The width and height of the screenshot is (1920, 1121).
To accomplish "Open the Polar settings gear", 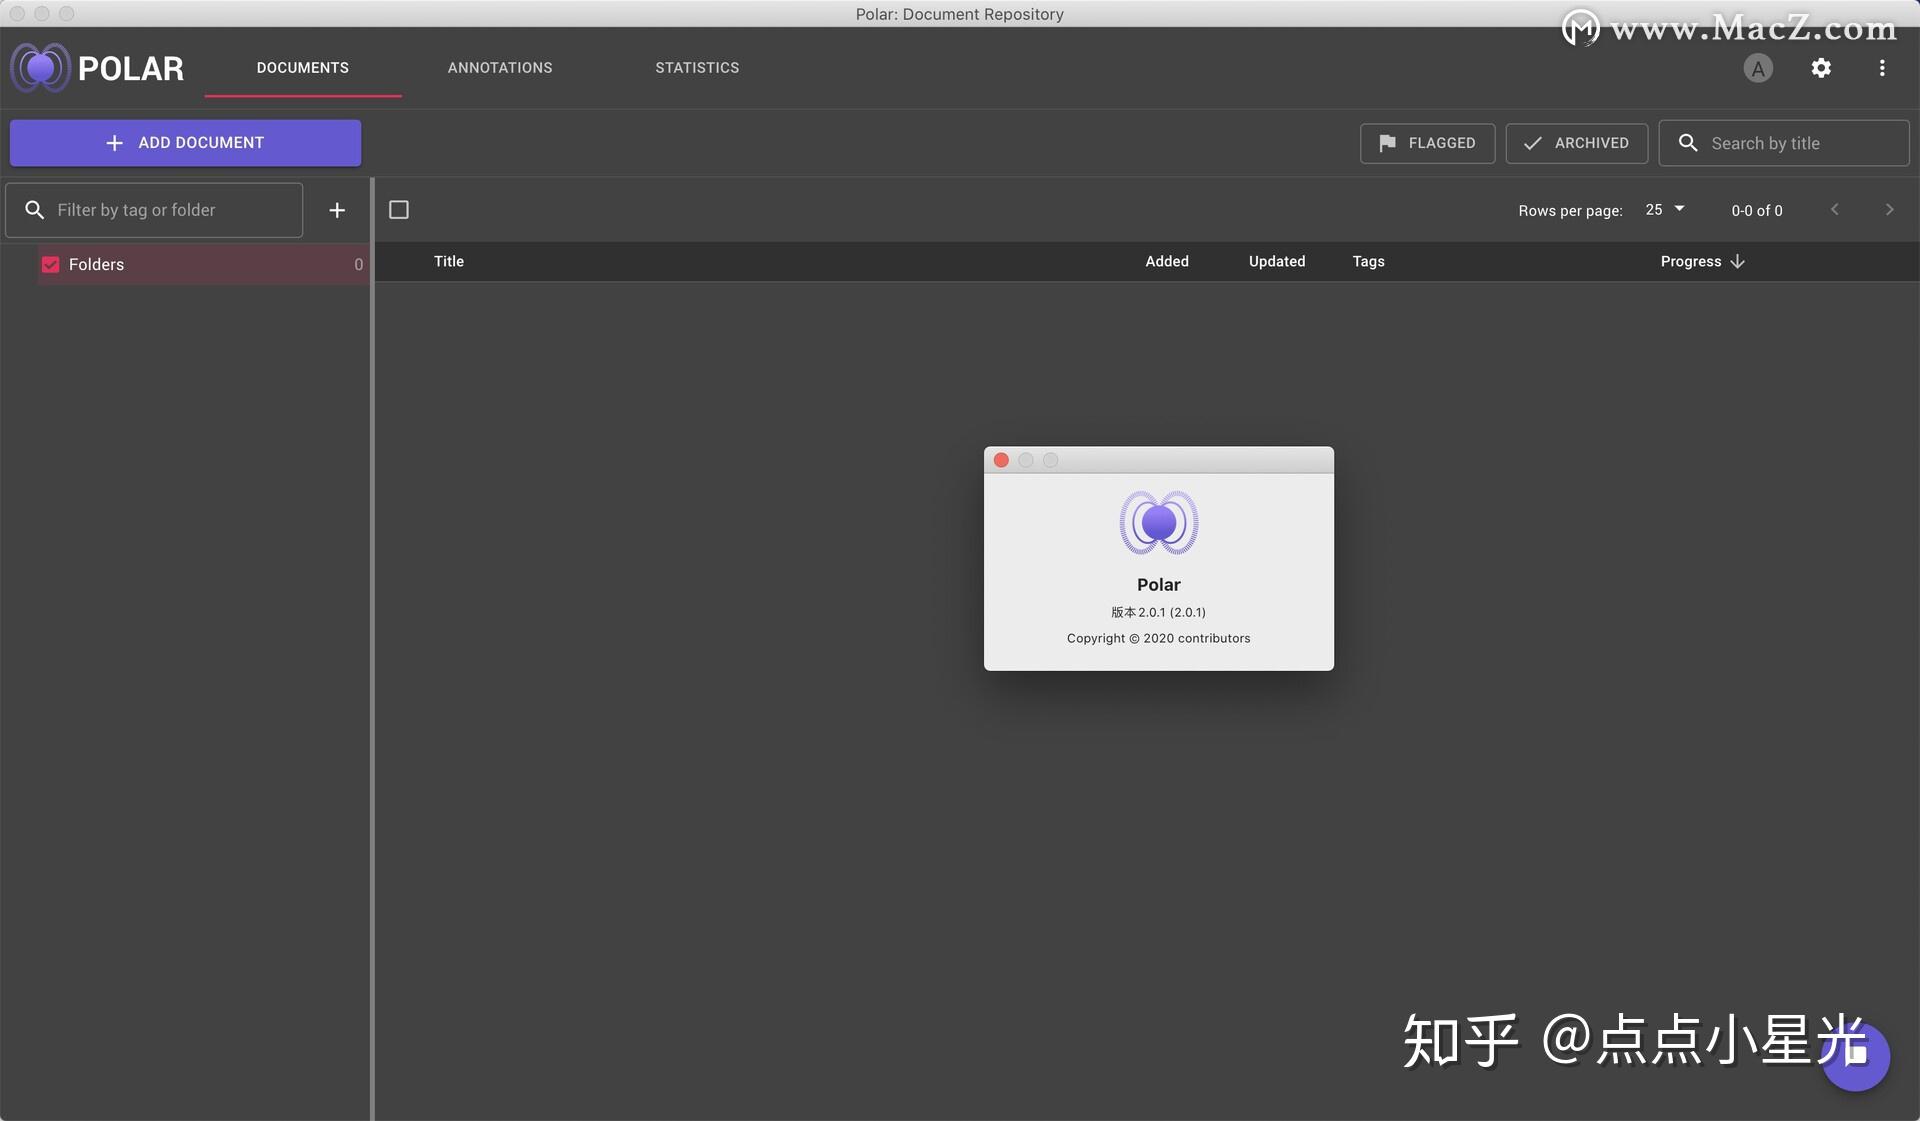I will 1821,68.
